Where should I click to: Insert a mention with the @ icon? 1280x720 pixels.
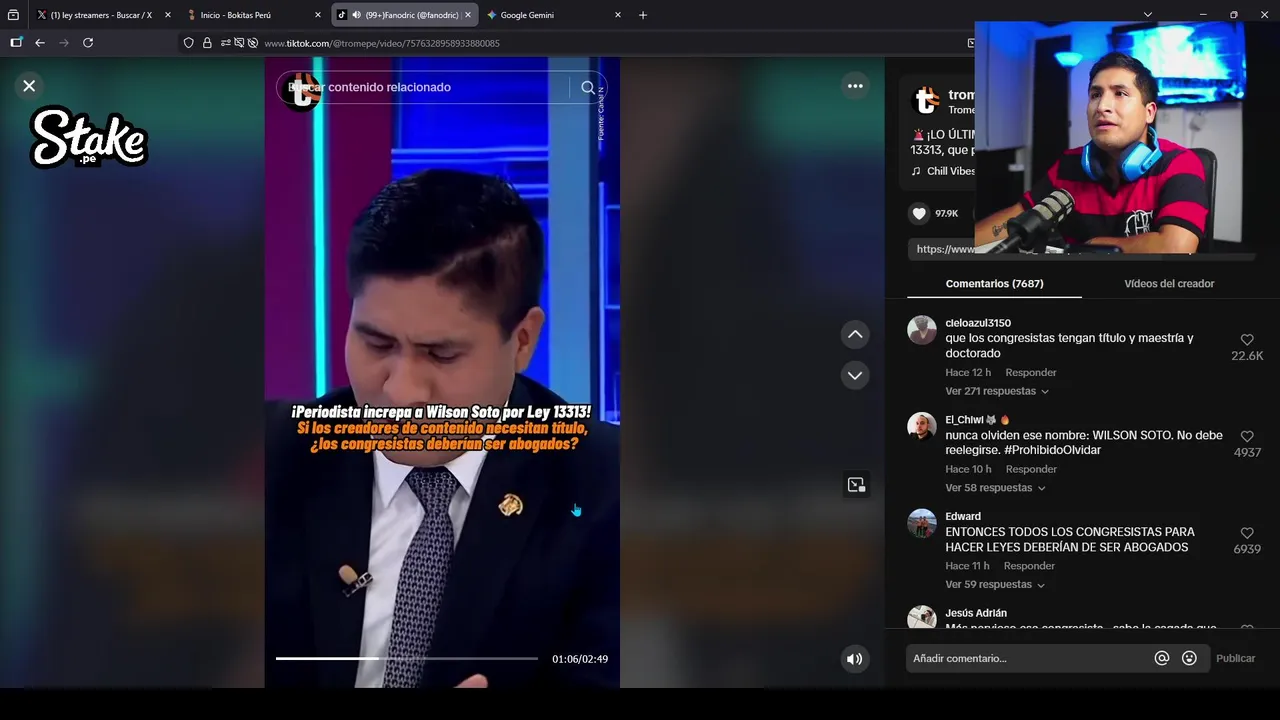tap(1162, 658)
